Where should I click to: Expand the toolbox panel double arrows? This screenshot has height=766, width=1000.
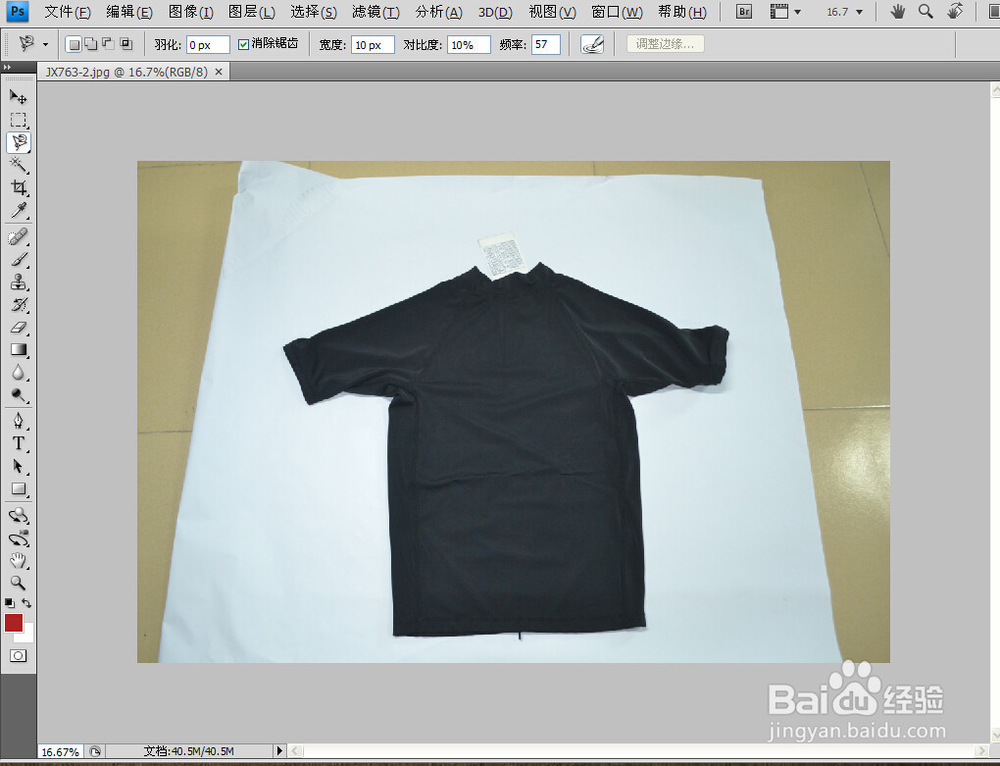tap(7, 67)
